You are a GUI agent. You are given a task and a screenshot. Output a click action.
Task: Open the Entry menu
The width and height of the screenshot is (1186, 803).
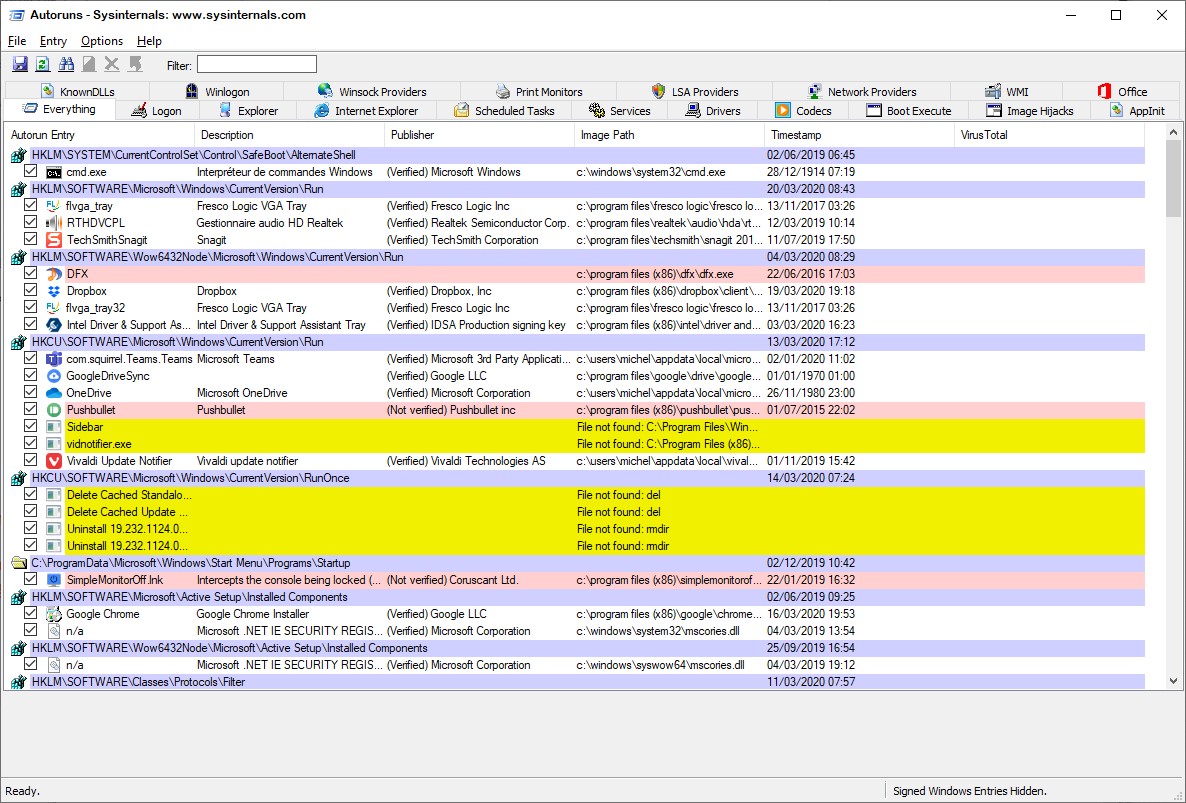[x=53, y=41]
